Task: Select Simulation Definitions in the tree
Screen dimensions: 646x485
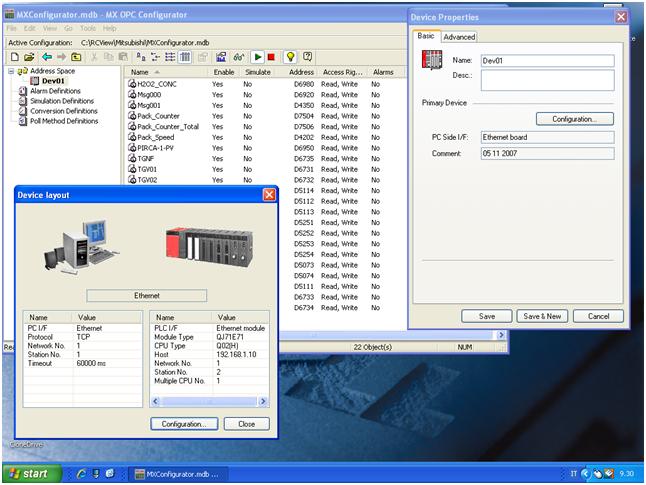Action: 62,101
